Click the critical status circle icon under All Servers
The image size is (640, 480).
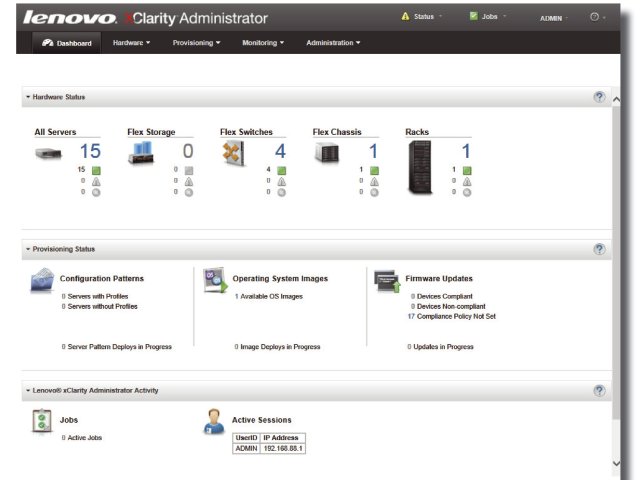pos(96,193)
